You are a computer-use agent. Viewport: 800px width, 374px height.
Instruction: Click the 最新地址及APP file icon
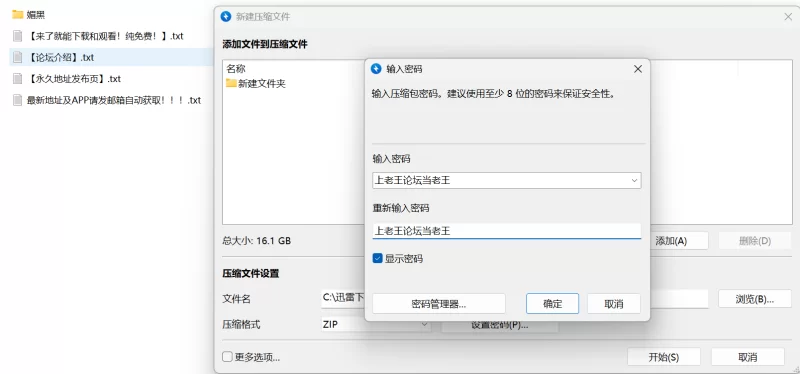pyautogui.click(x=18, y=100)
